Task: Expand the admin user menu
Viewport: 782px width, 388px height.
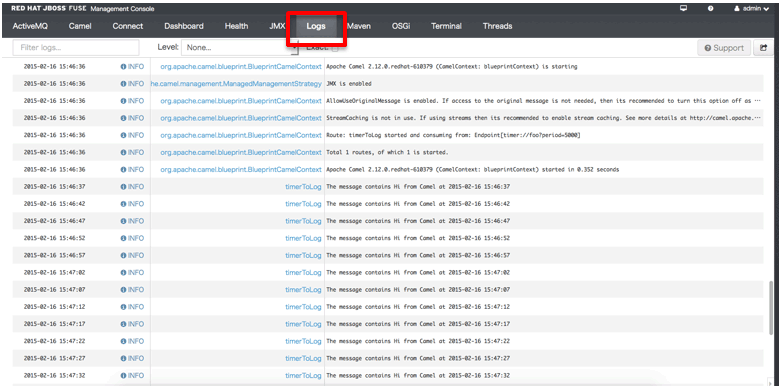Action: [752, 8]
